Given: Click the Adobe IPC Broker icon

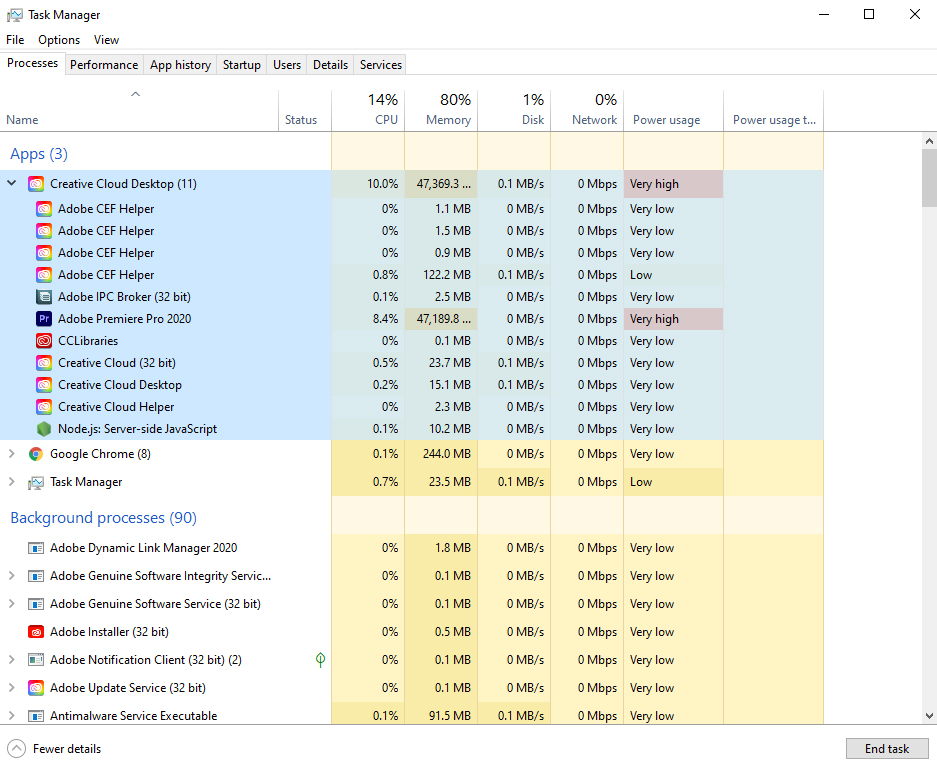Looking at the screenshot, I should [x=44, y=297].
